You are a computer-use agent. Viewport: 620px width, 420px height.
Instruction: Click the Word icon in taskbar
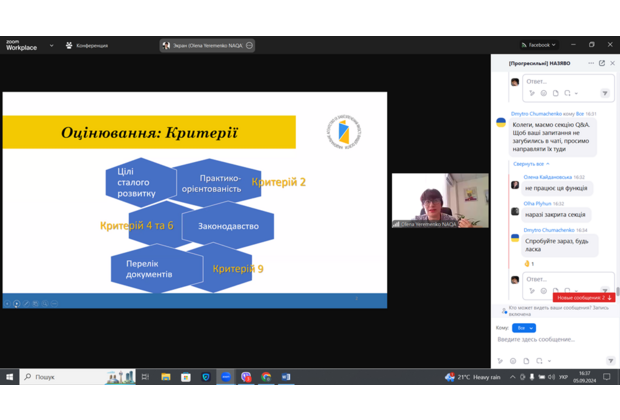pos(285,377)
